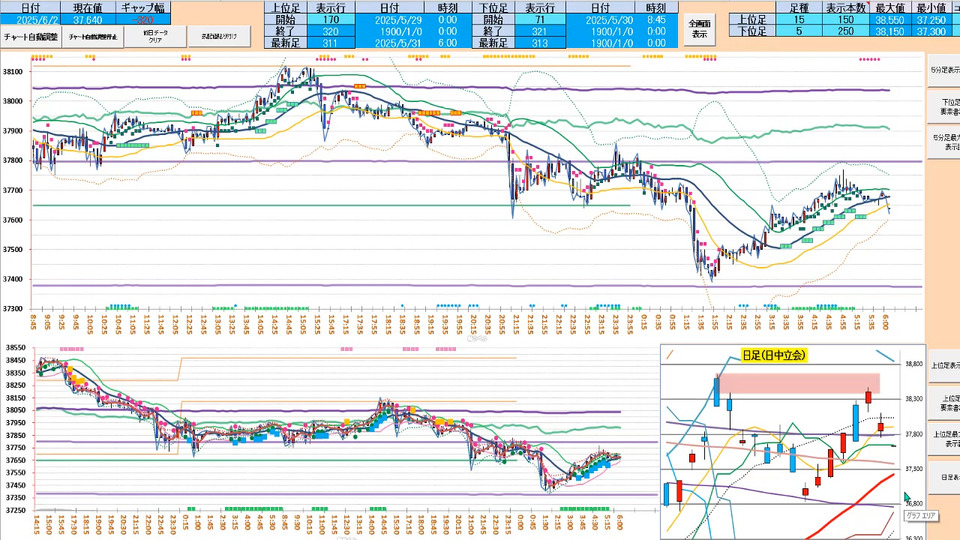Select the ギャップ幅 header cell
The height and width of the screenshot is (540, 960).
[x=143, y=8]
